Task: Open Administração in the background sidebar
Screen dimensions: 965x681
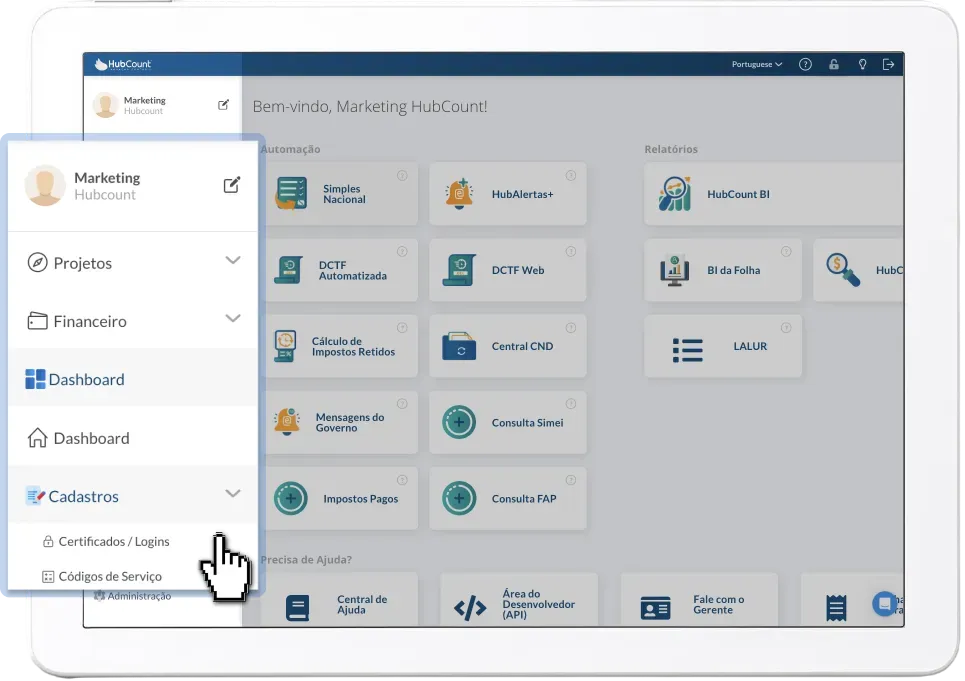Action: (132, 596)
